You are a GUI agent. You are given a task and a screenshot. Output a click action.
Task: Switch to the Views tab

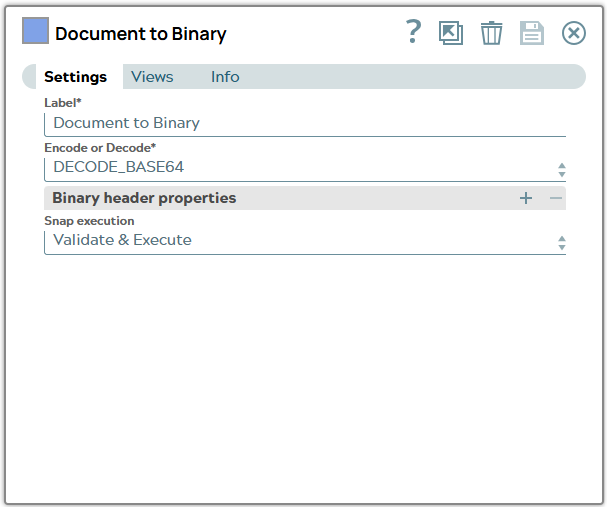[152, 77]
